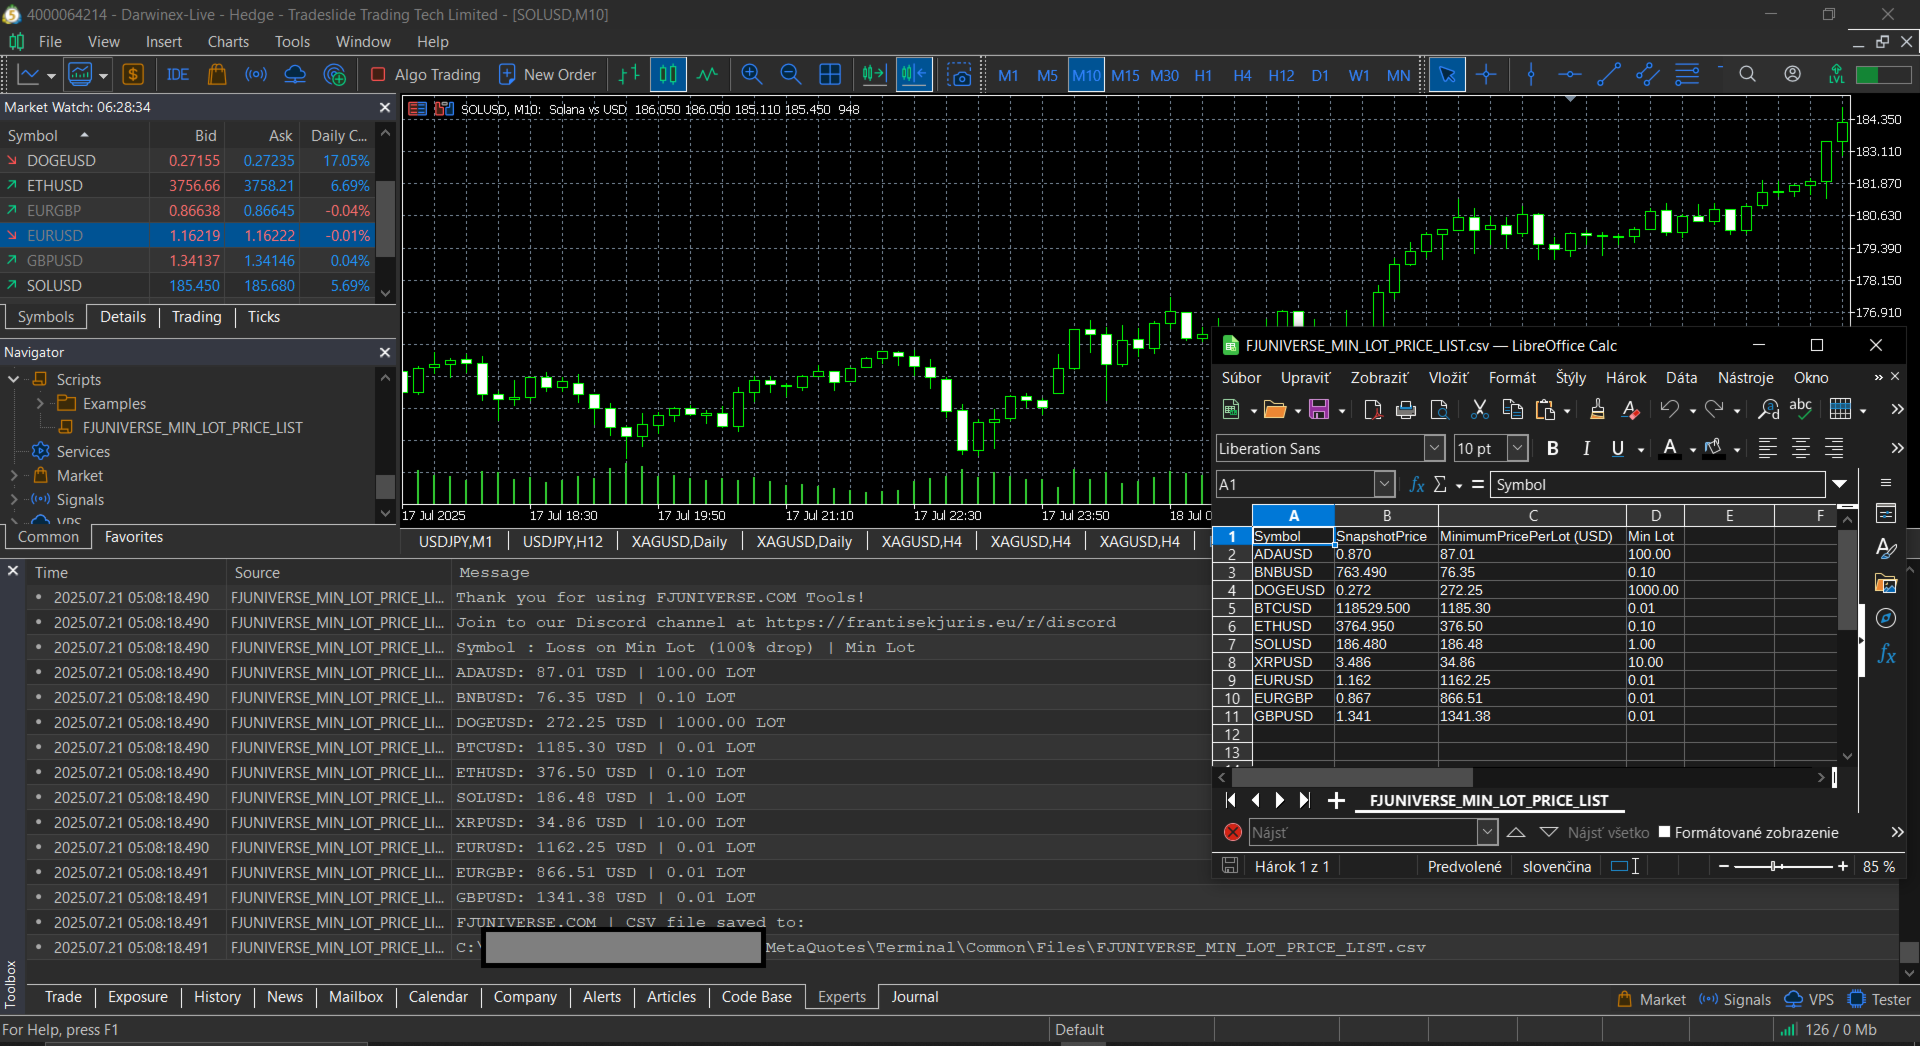Screen dimensions: 1920x1046
Task: Select the M15 timeframe
Action: point(1125,75)
